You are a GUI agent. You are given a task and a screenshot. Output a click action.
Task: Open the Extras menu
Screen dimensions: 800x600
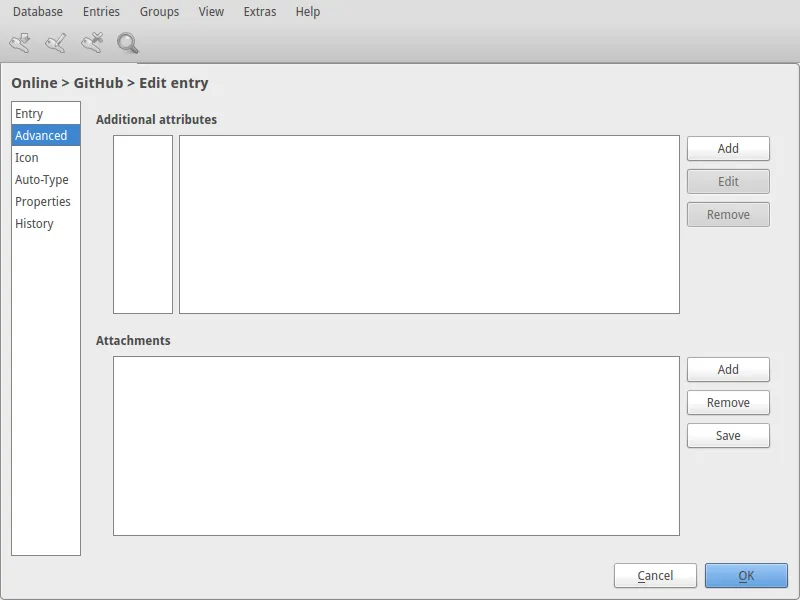(259, 12)
